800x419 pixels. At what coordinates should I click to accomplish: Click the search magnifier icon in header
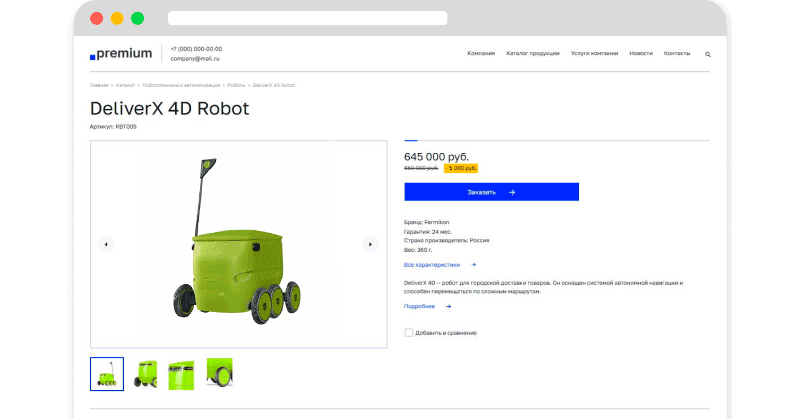pos(709,54)
